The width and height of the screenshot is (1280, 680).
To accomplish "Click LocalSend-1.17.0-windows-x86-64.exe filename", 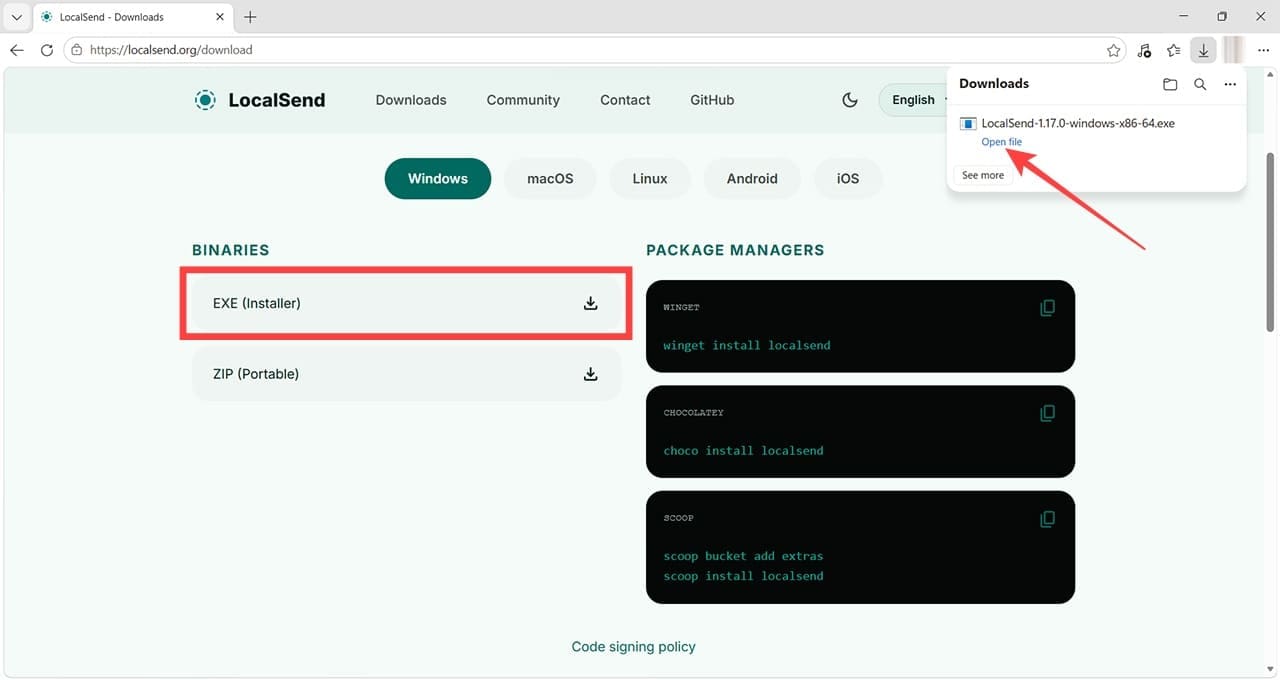I will 1078,124.
